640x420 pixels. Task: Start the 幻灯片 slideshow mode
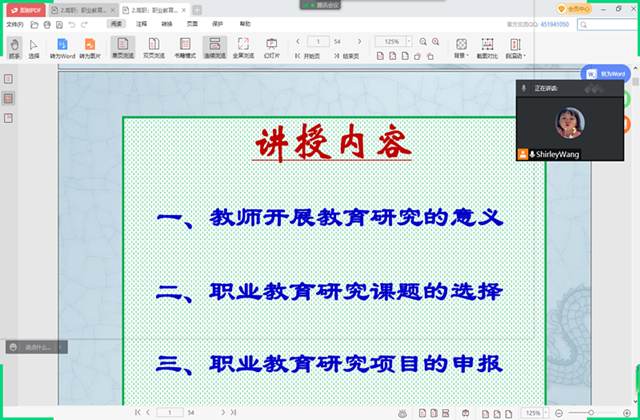[x=271, y=46]
